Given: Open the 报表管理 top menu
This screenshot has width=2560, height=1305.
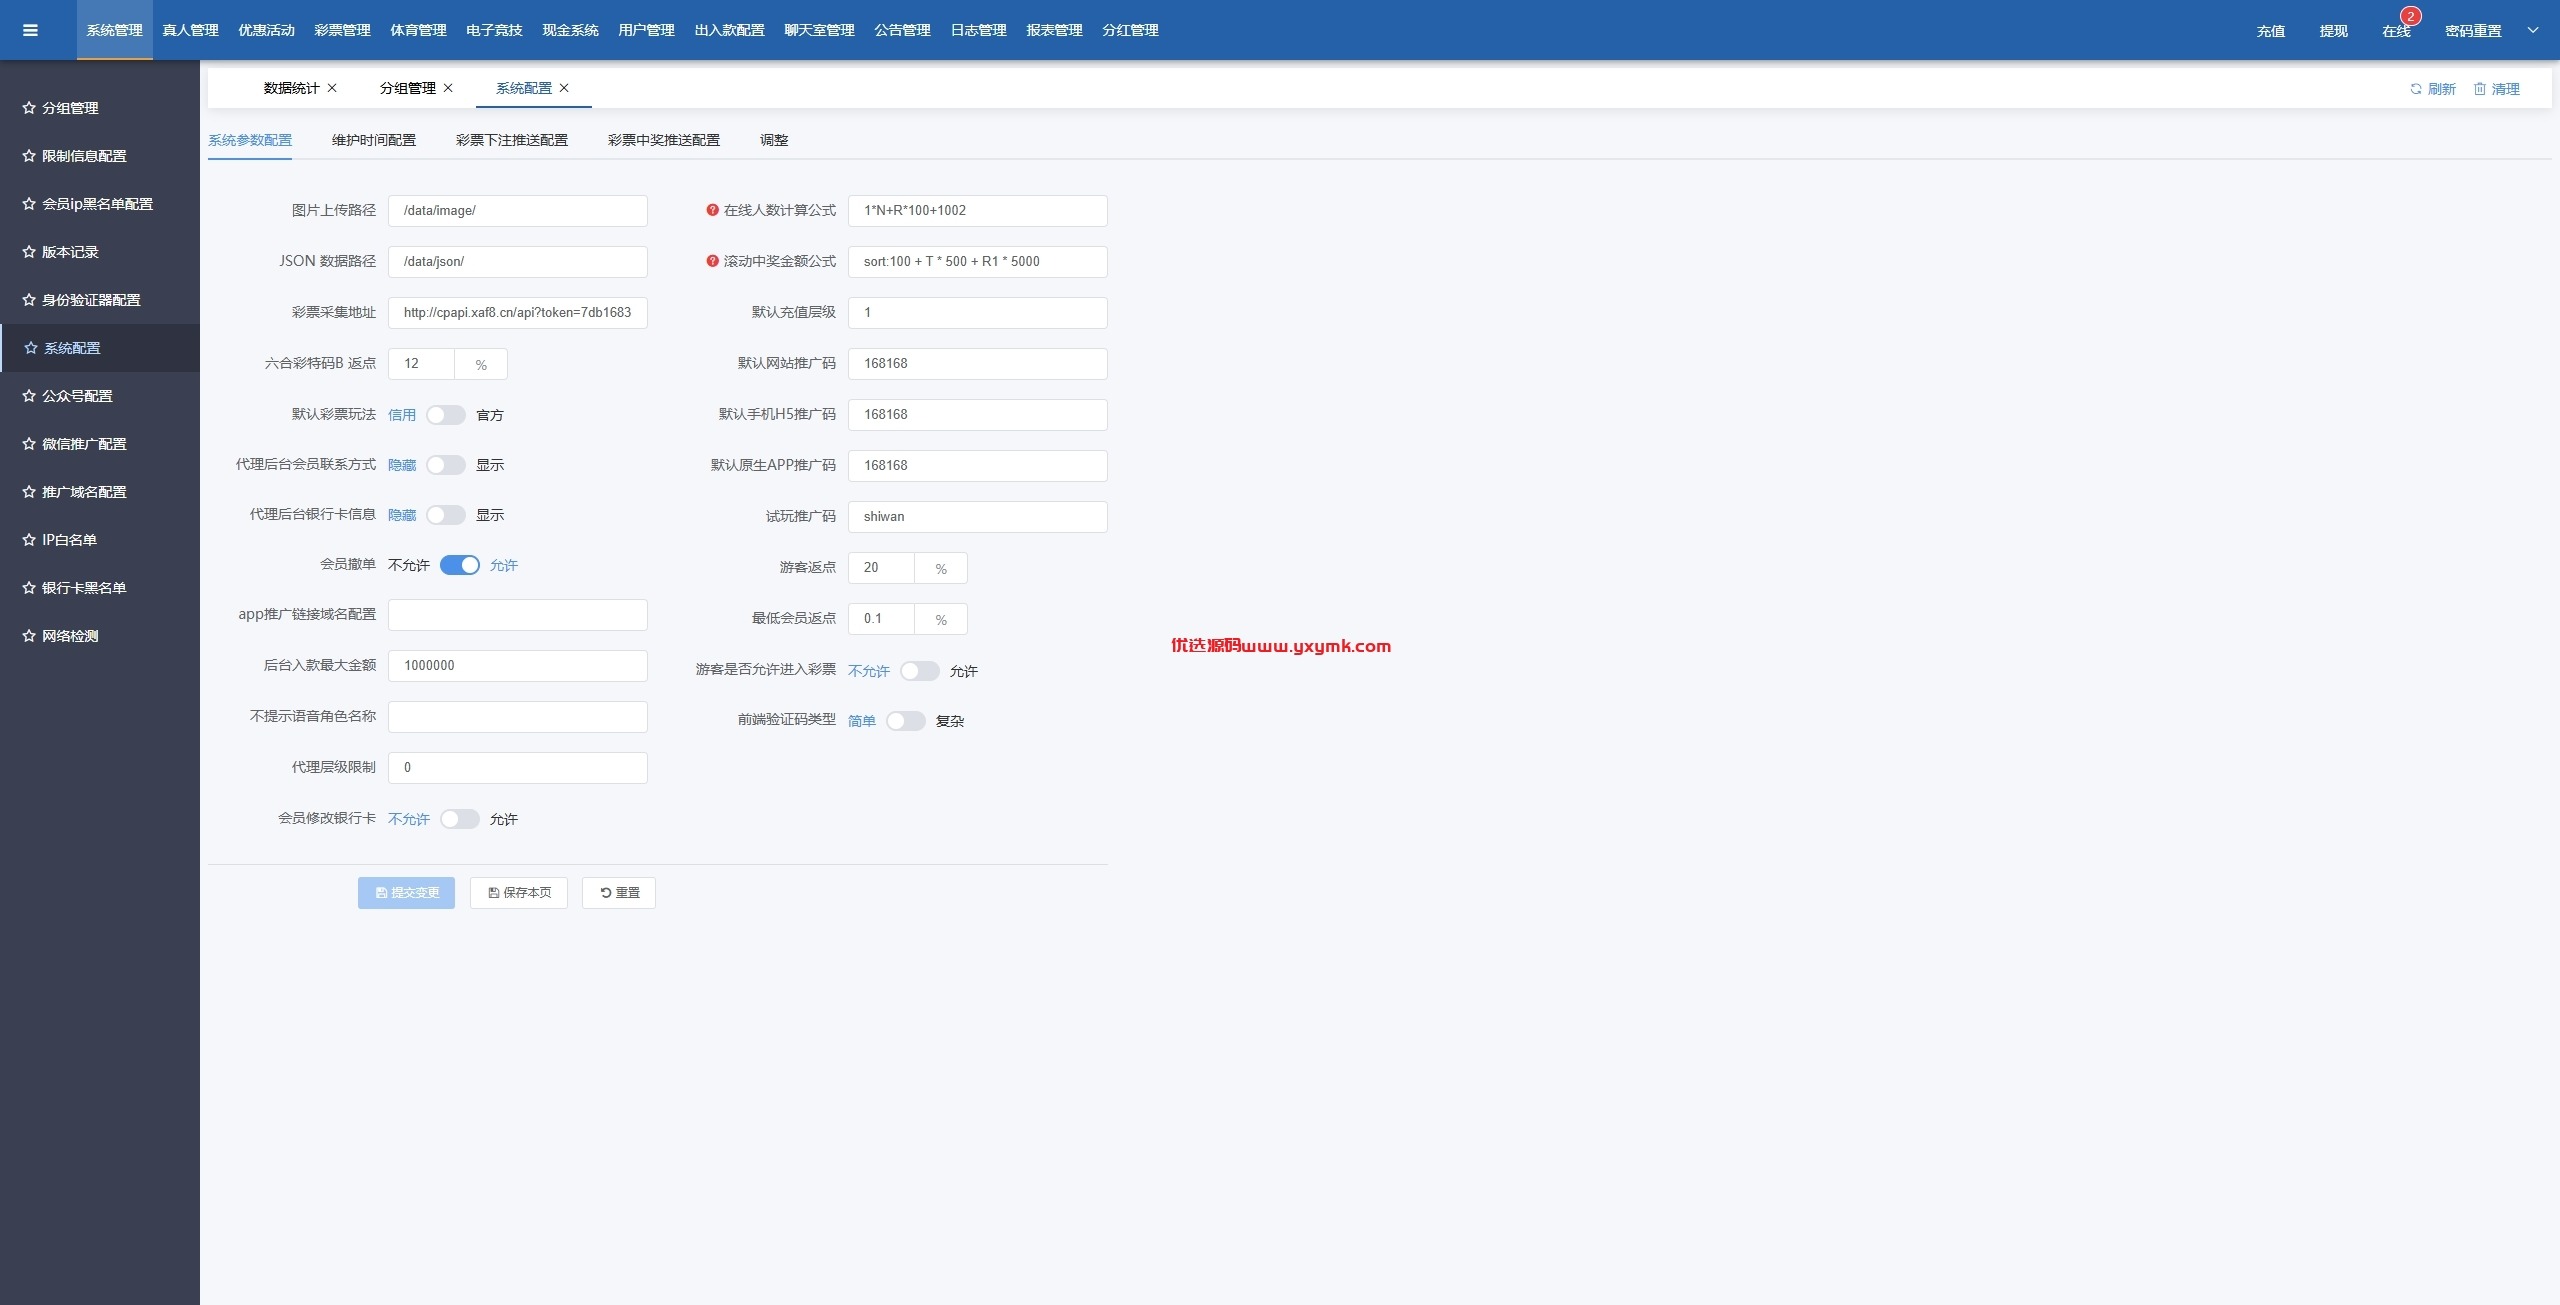Looking at the screenshot, I should [x=1054, y=30].
